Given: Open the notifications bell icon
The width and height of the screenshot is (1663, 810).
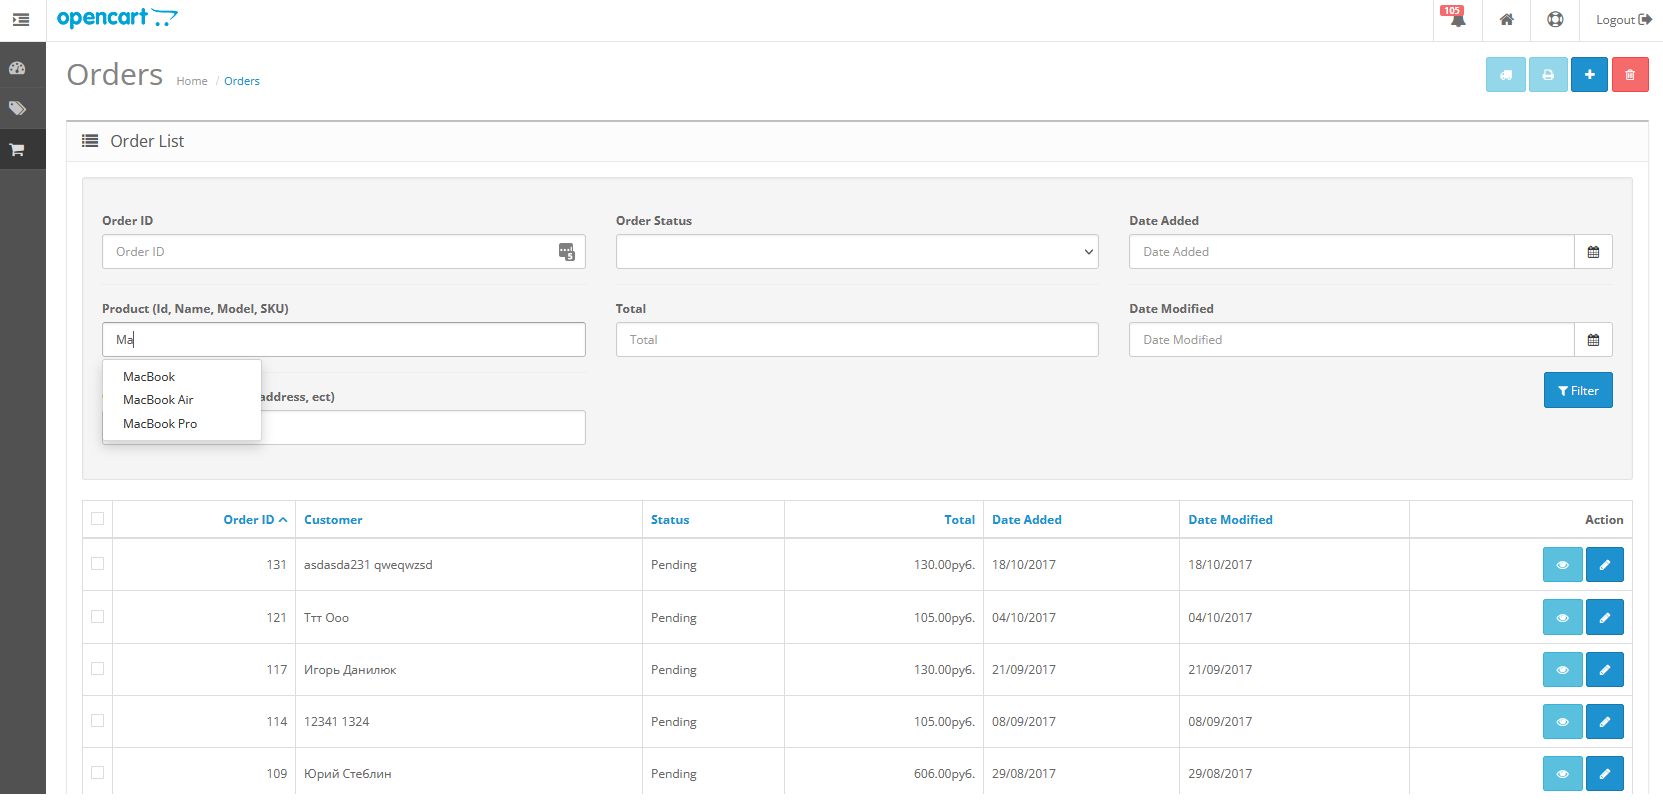Looking at the screenshot, I should (x=1457, y=20).
